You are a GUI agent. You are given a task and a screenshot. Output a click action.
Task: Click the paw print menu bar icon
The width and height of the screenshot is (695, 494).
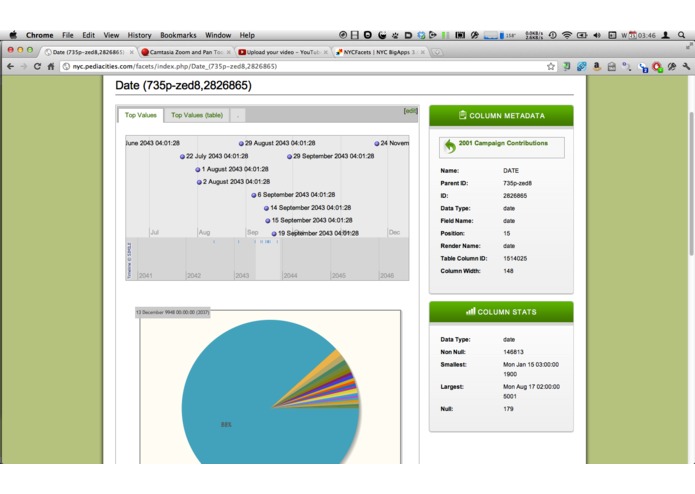395,35
